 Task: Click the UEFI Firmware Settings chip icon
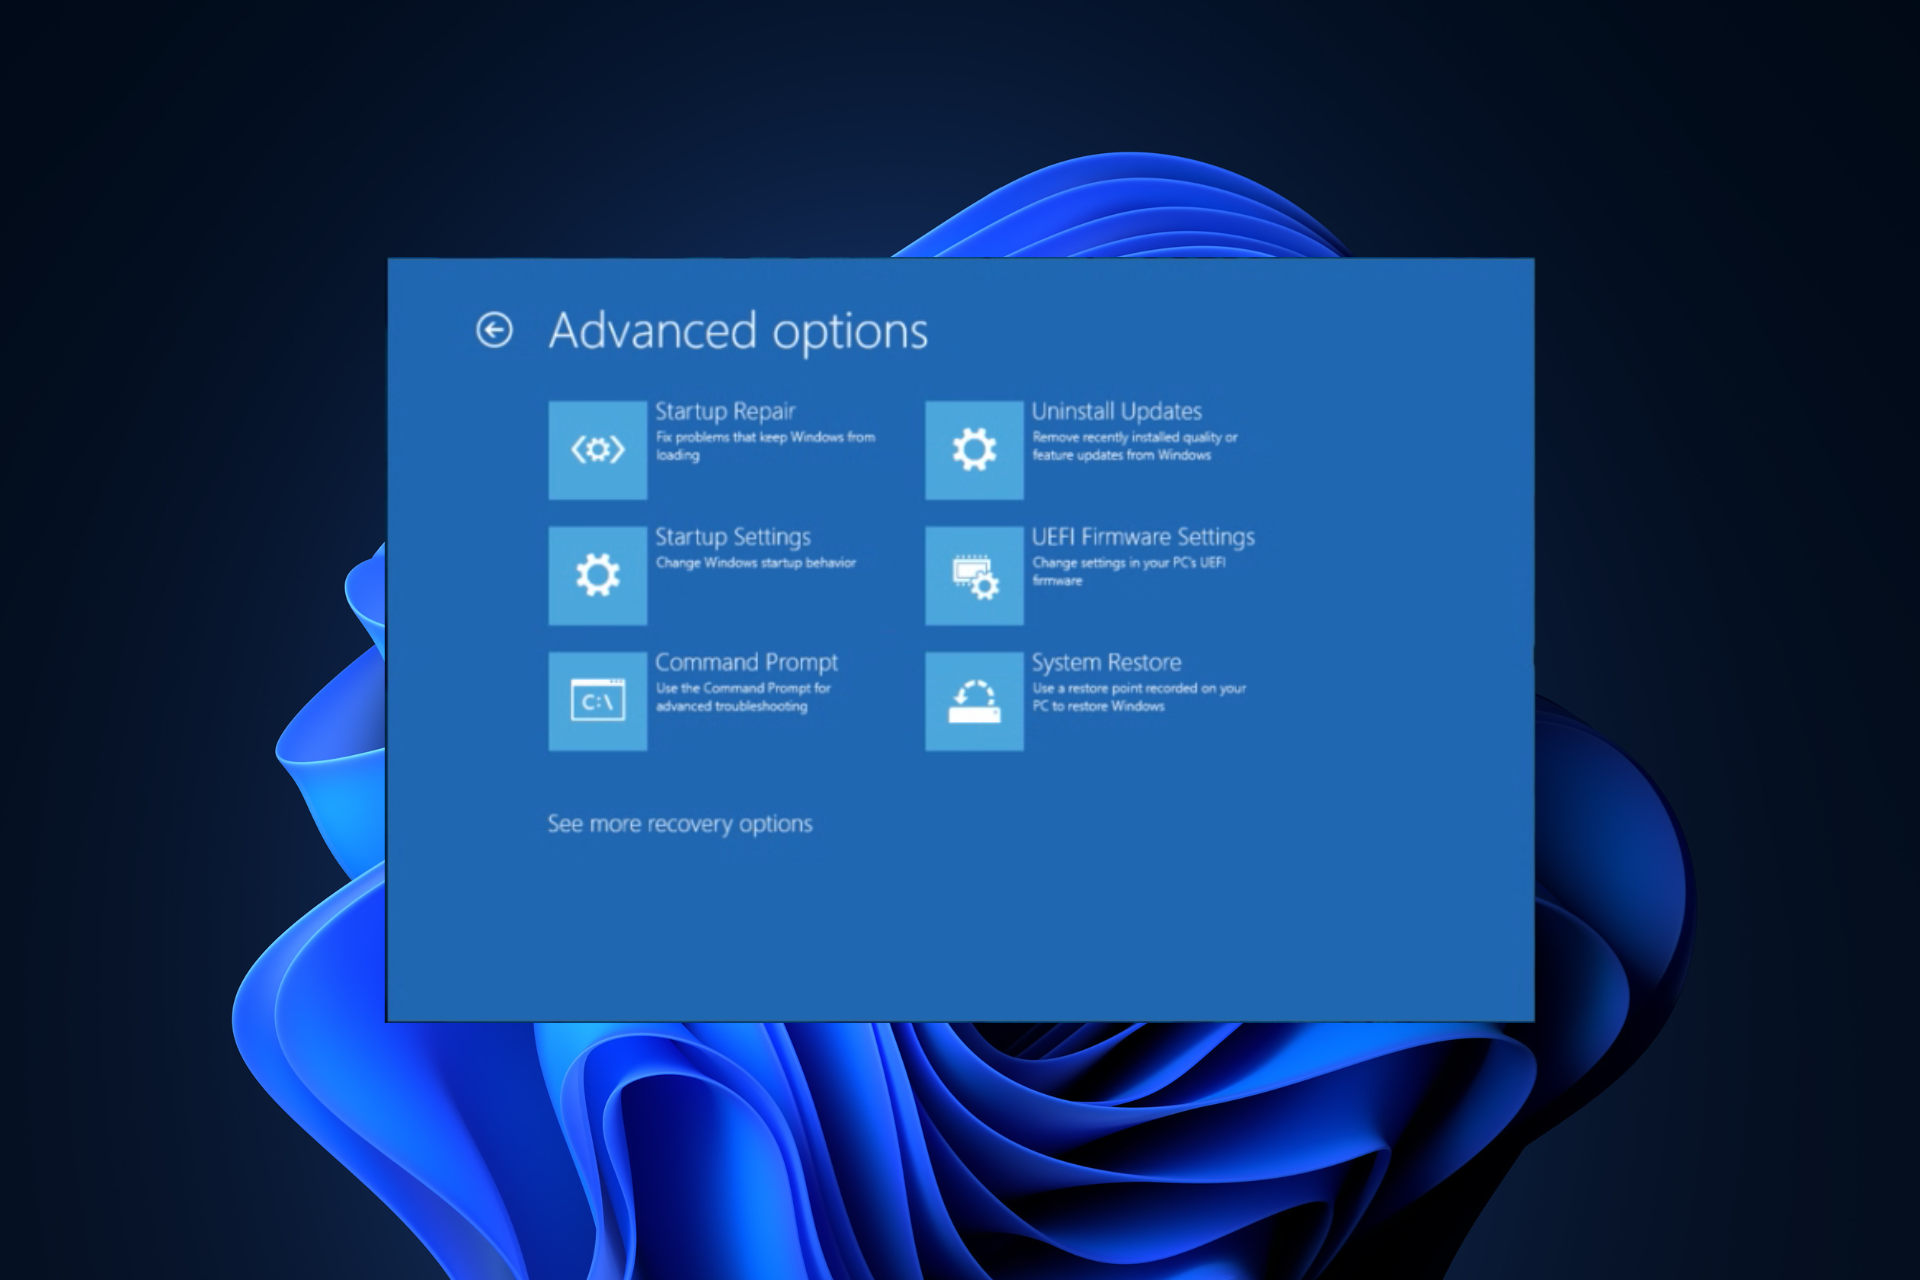pos(974,575)
